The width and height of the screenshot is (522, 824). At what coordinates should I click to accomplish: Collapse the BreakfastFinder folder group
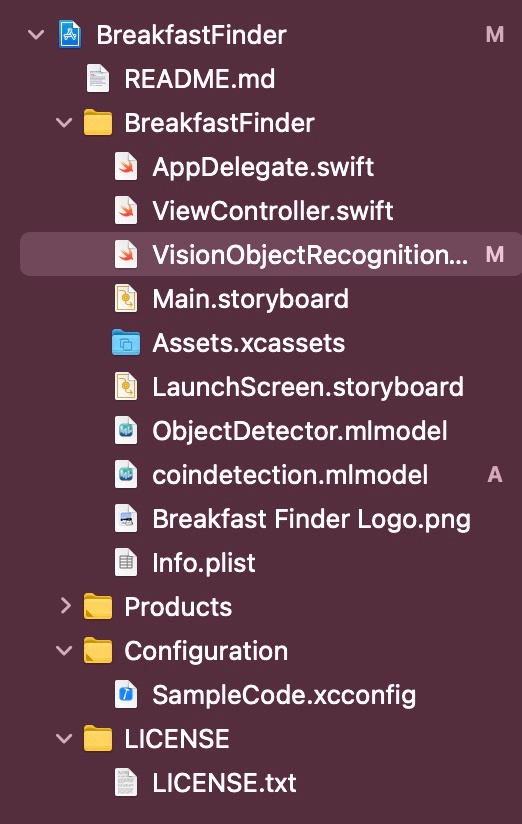(x=64, y=123)
